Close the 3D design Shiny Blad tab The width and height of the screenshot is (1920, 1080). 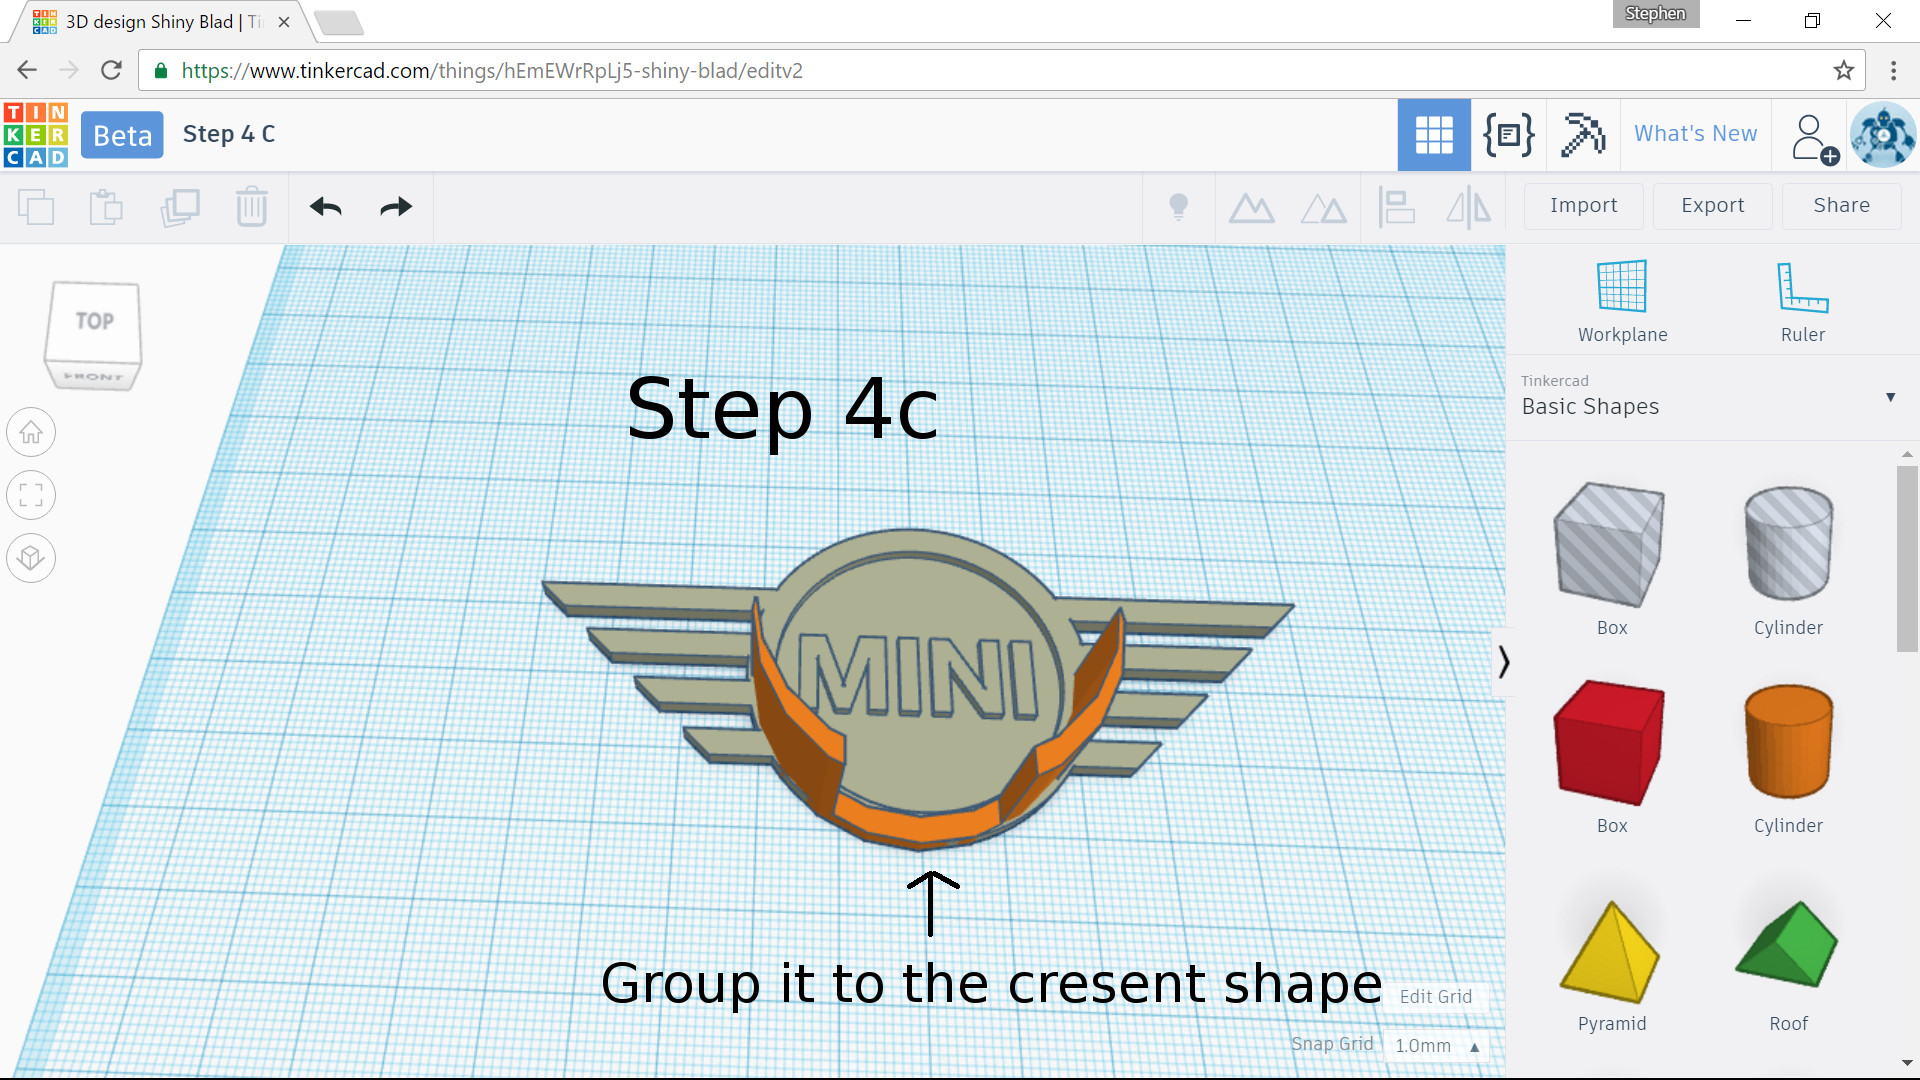[284, 22]
